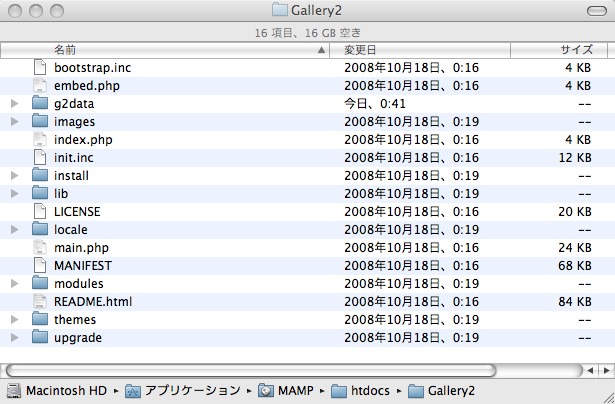The image size is (615, 404).
Task: Expand the modules folder disclosure triangle
Action: [x=15, y=284]
